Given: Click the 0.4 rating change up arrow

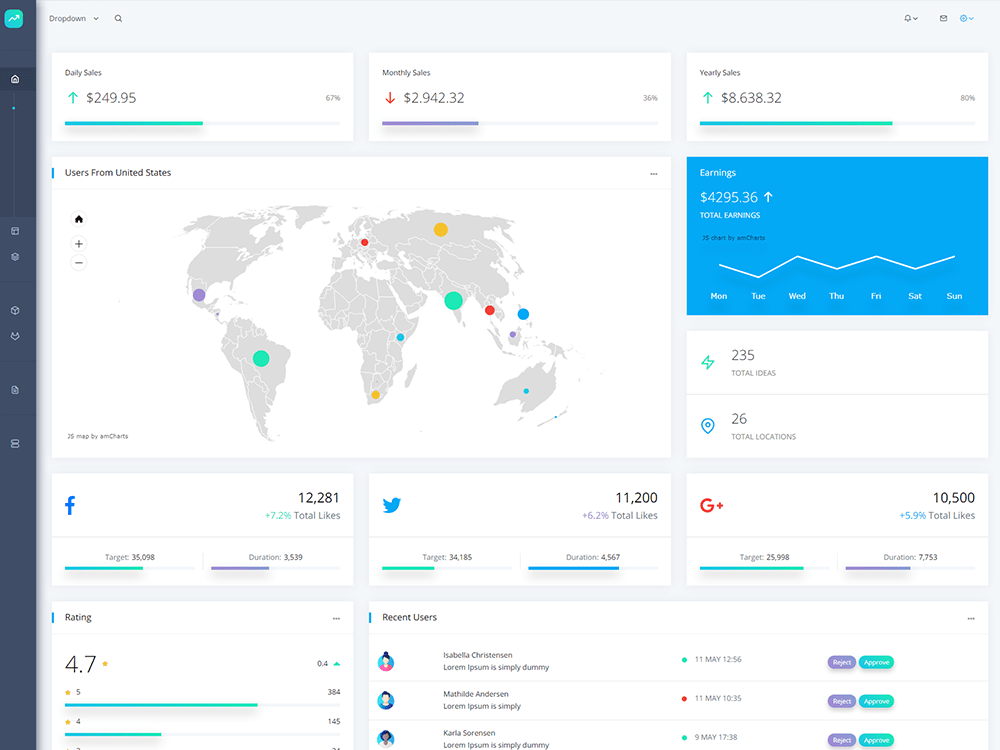Looking at the screenshot, I should coord(337,664).
